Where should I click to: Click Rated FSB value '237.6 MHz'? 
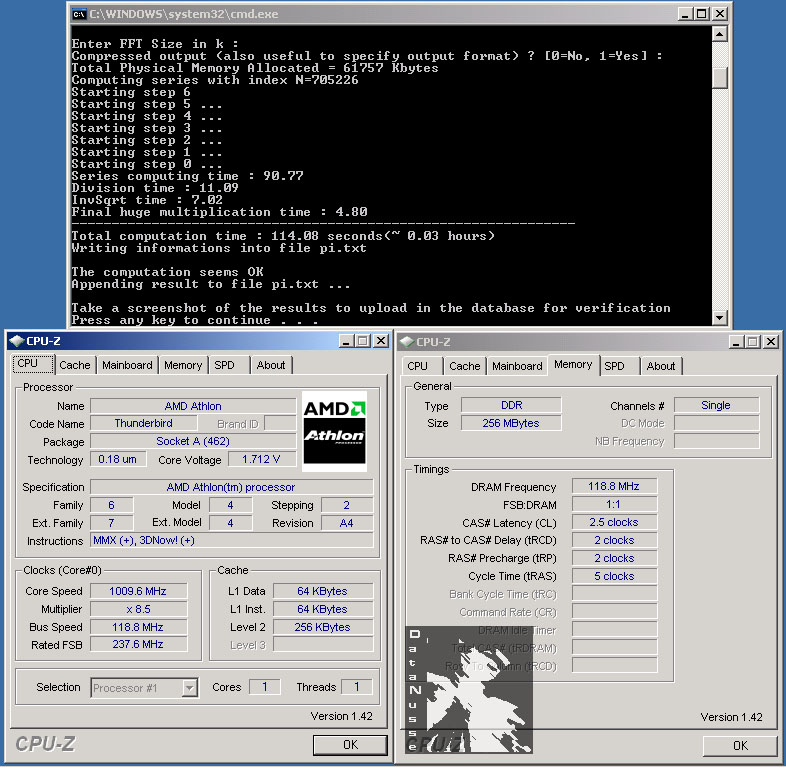(x=138, y=644)
